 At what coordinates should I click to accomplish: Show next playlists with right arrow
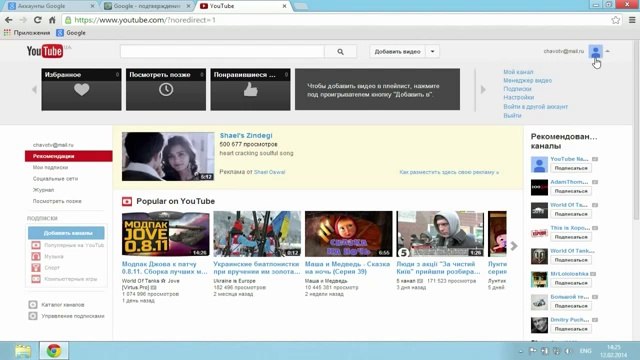tap(483, 89)
